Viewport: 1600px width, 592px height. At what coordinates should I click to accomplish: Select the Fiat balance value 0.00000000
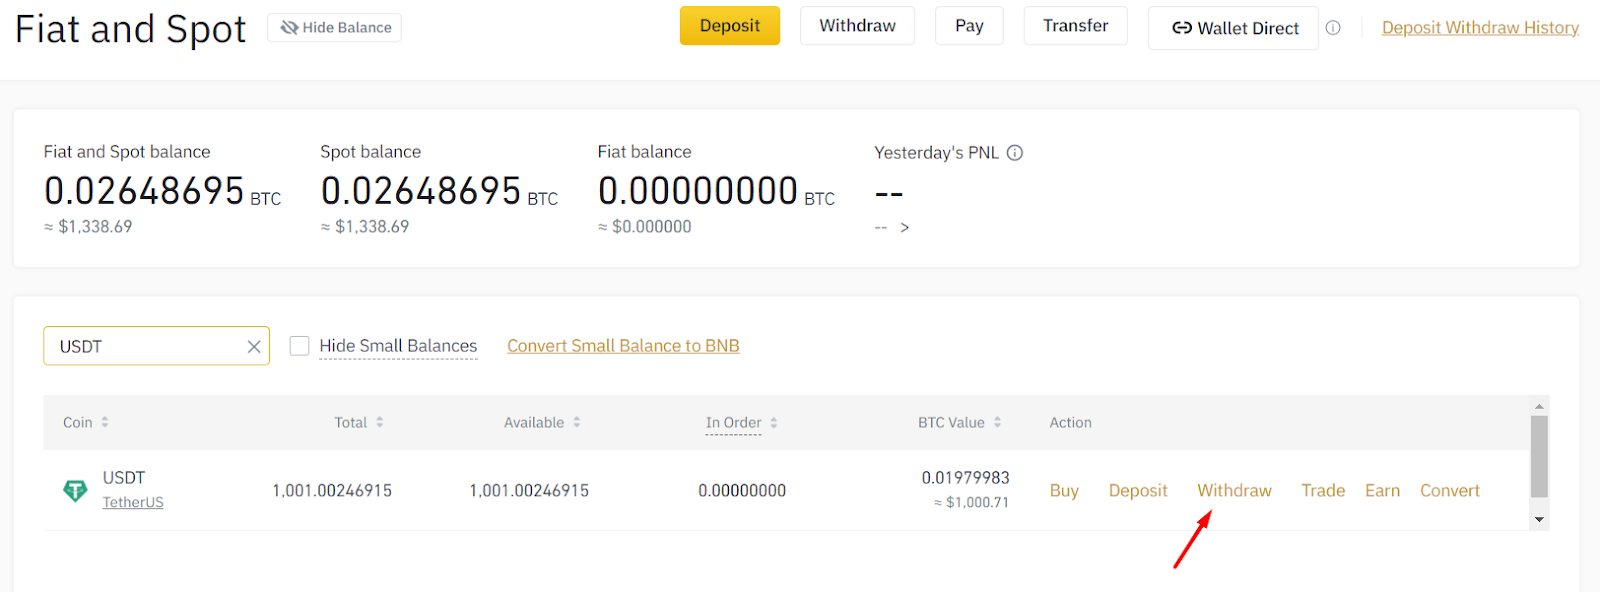(698, 191)
